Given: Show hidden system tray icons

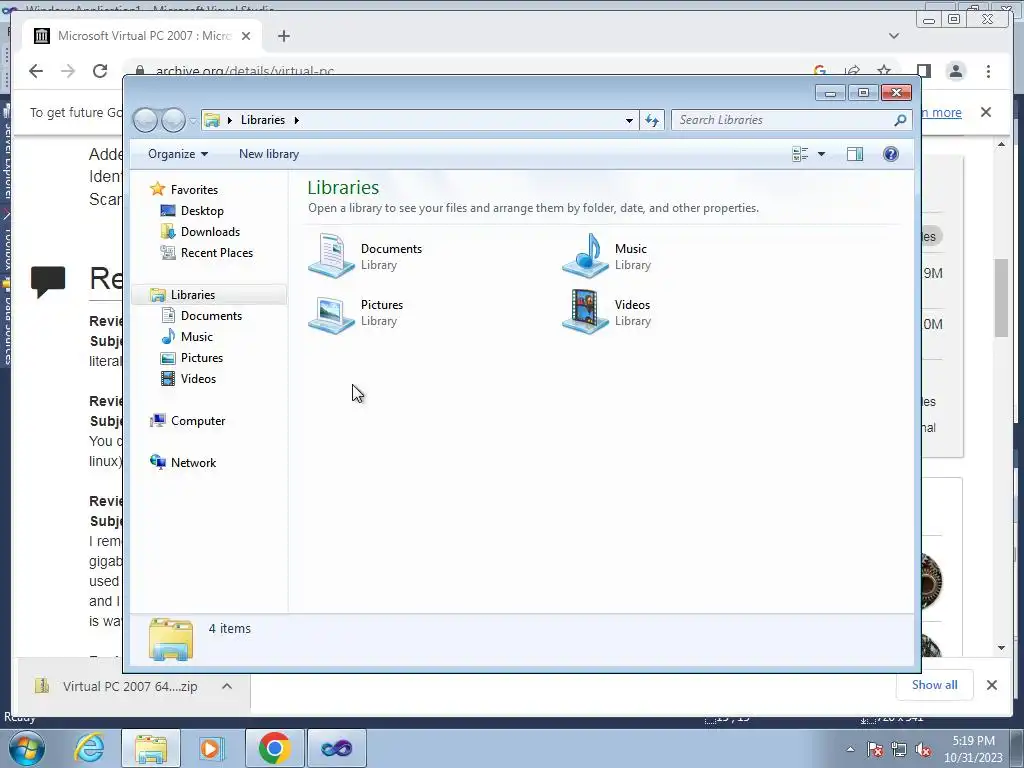Looking at the screenshot, I should pyautogui.click(x=850, y=750).
